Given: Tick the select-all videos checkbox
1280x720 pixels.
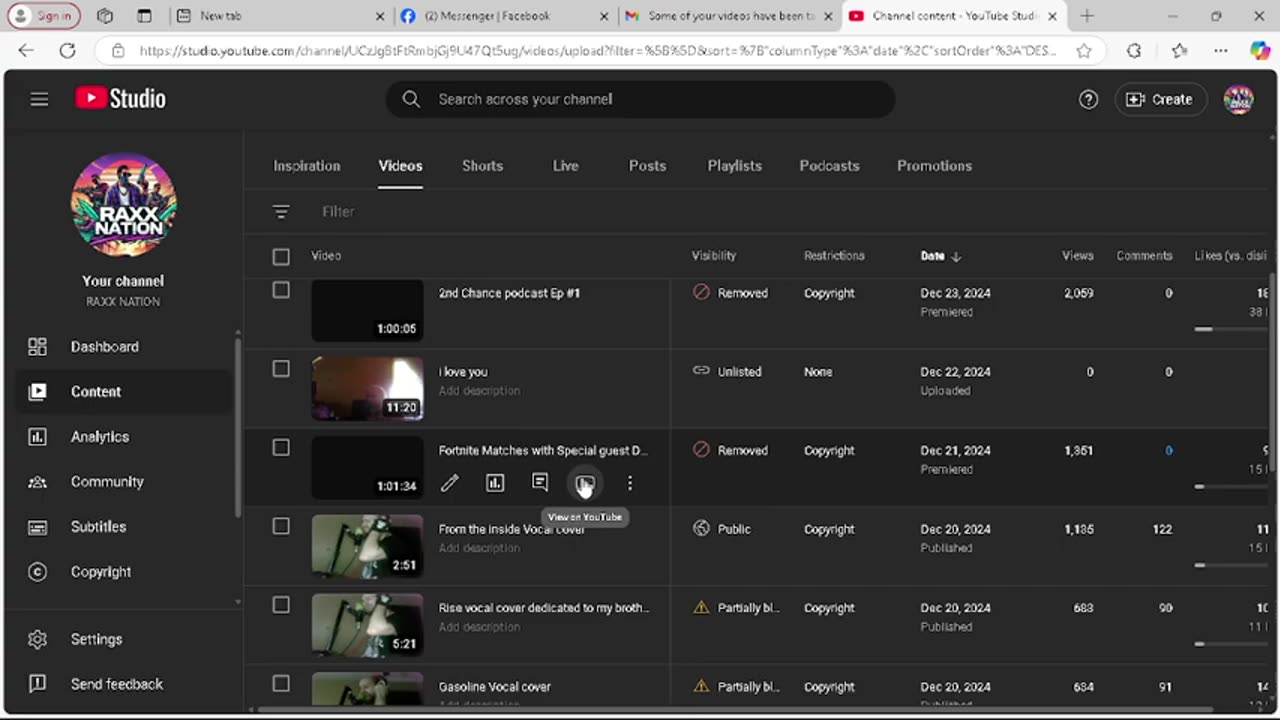Looking at the screenshot, I should 281,257.
